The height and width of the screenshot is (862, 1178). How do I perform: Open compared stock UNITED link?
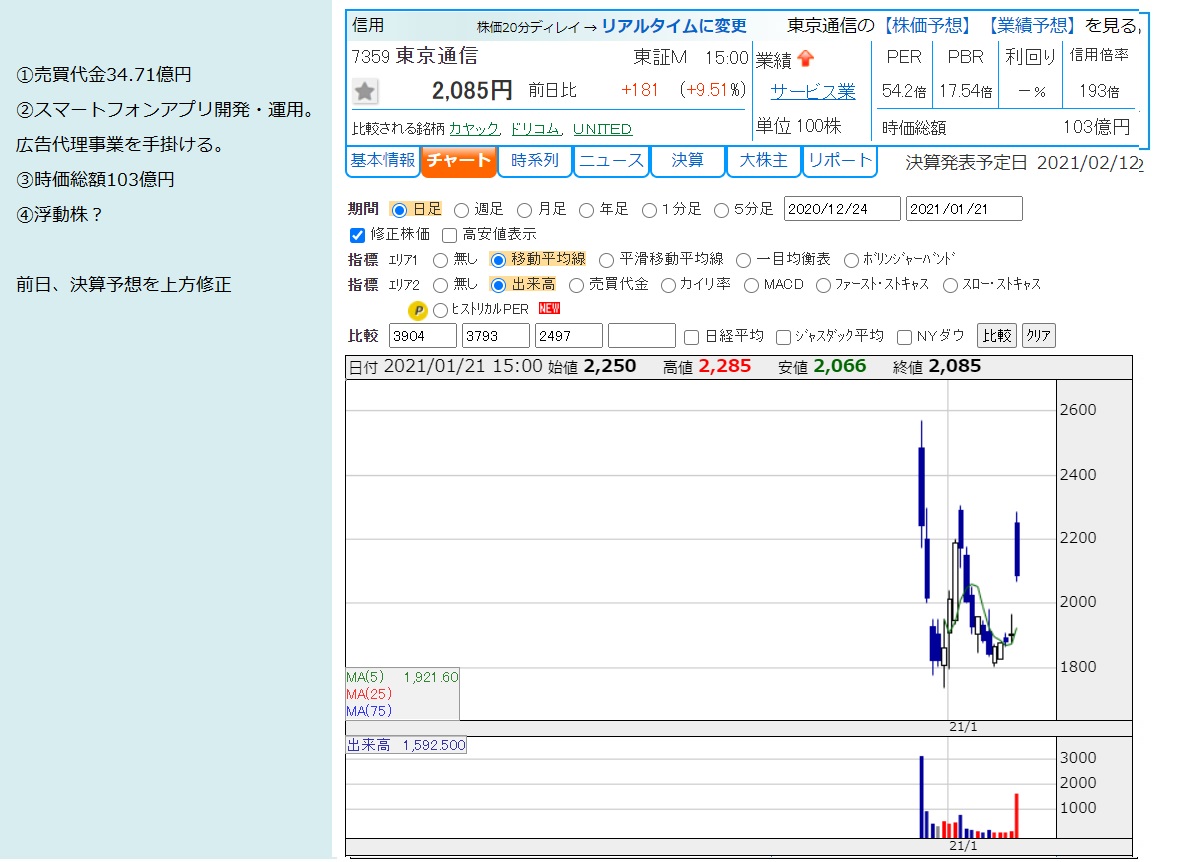click(602, 129)
